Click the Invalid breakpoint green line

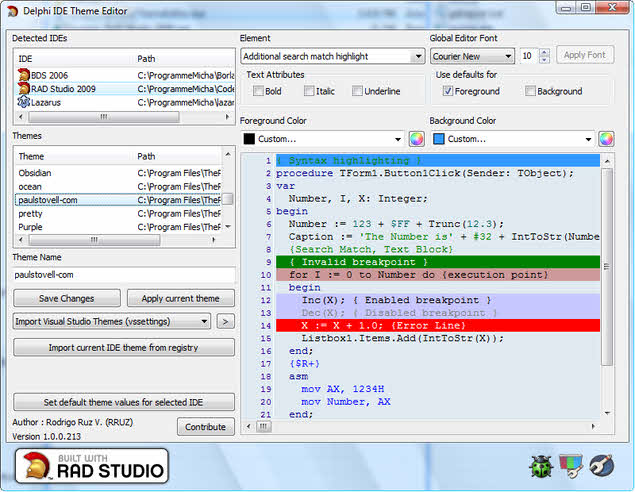(438, 262)
